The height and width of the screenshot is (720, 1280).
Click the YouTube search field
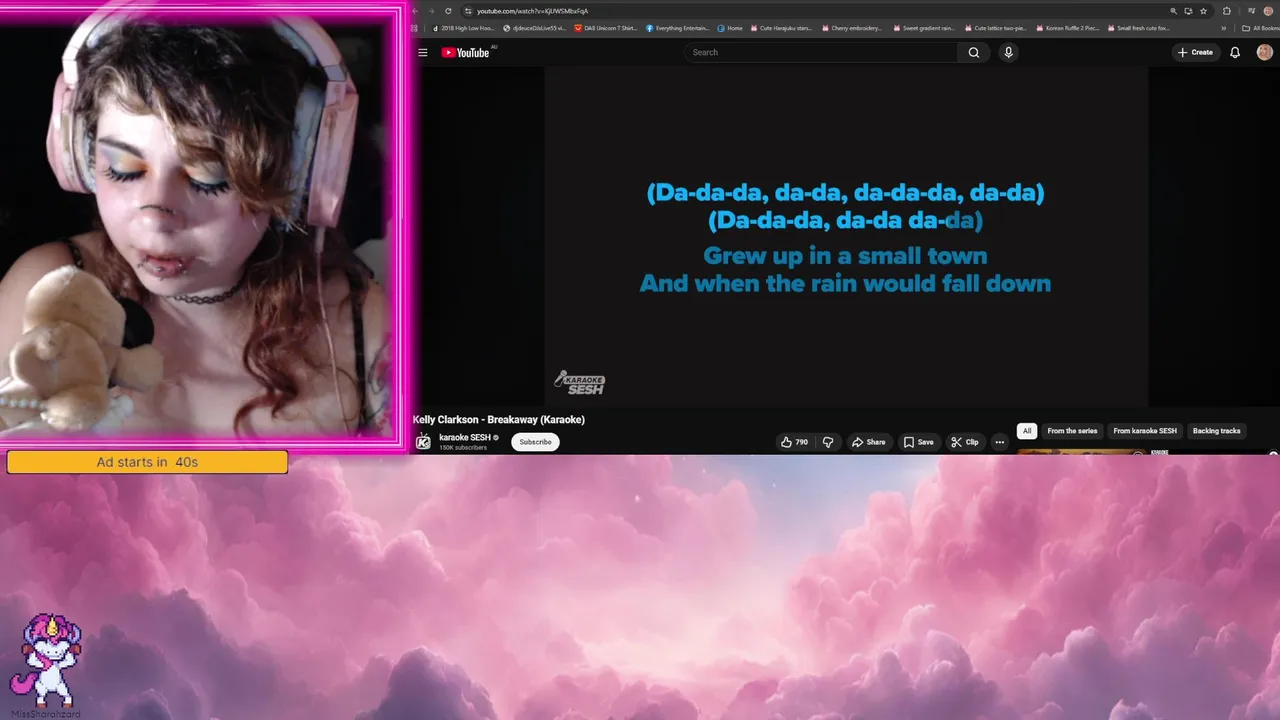[x=822, y=52]
